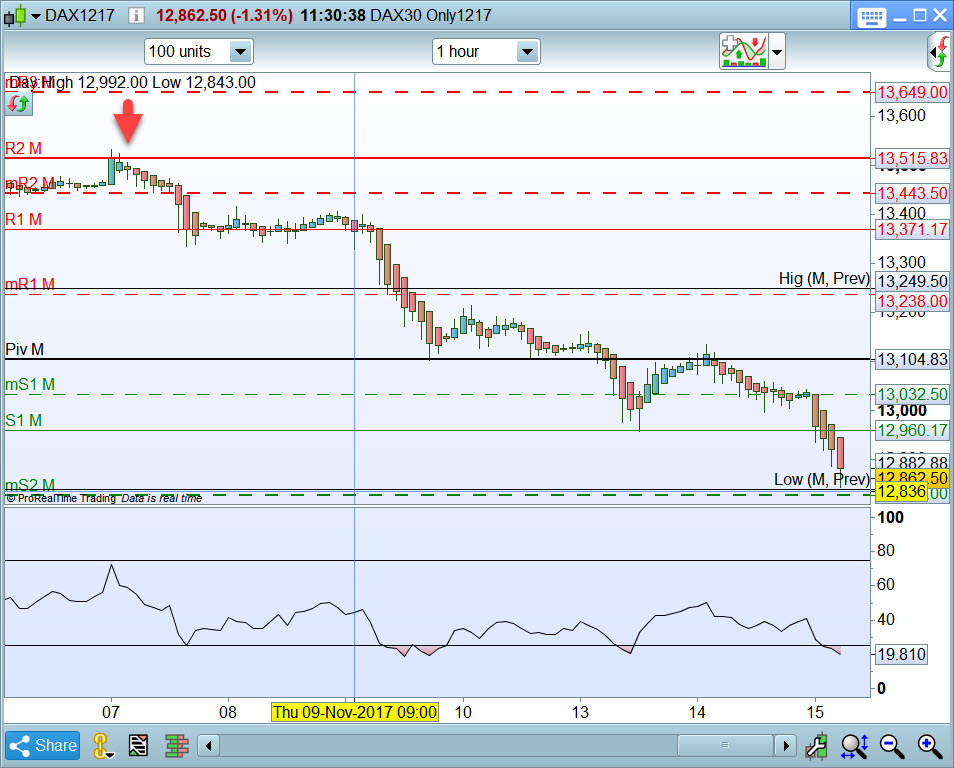This screenshot has width=954, height=768.
Task: Click the keyboard icon in the title bar
Action: 871,16
